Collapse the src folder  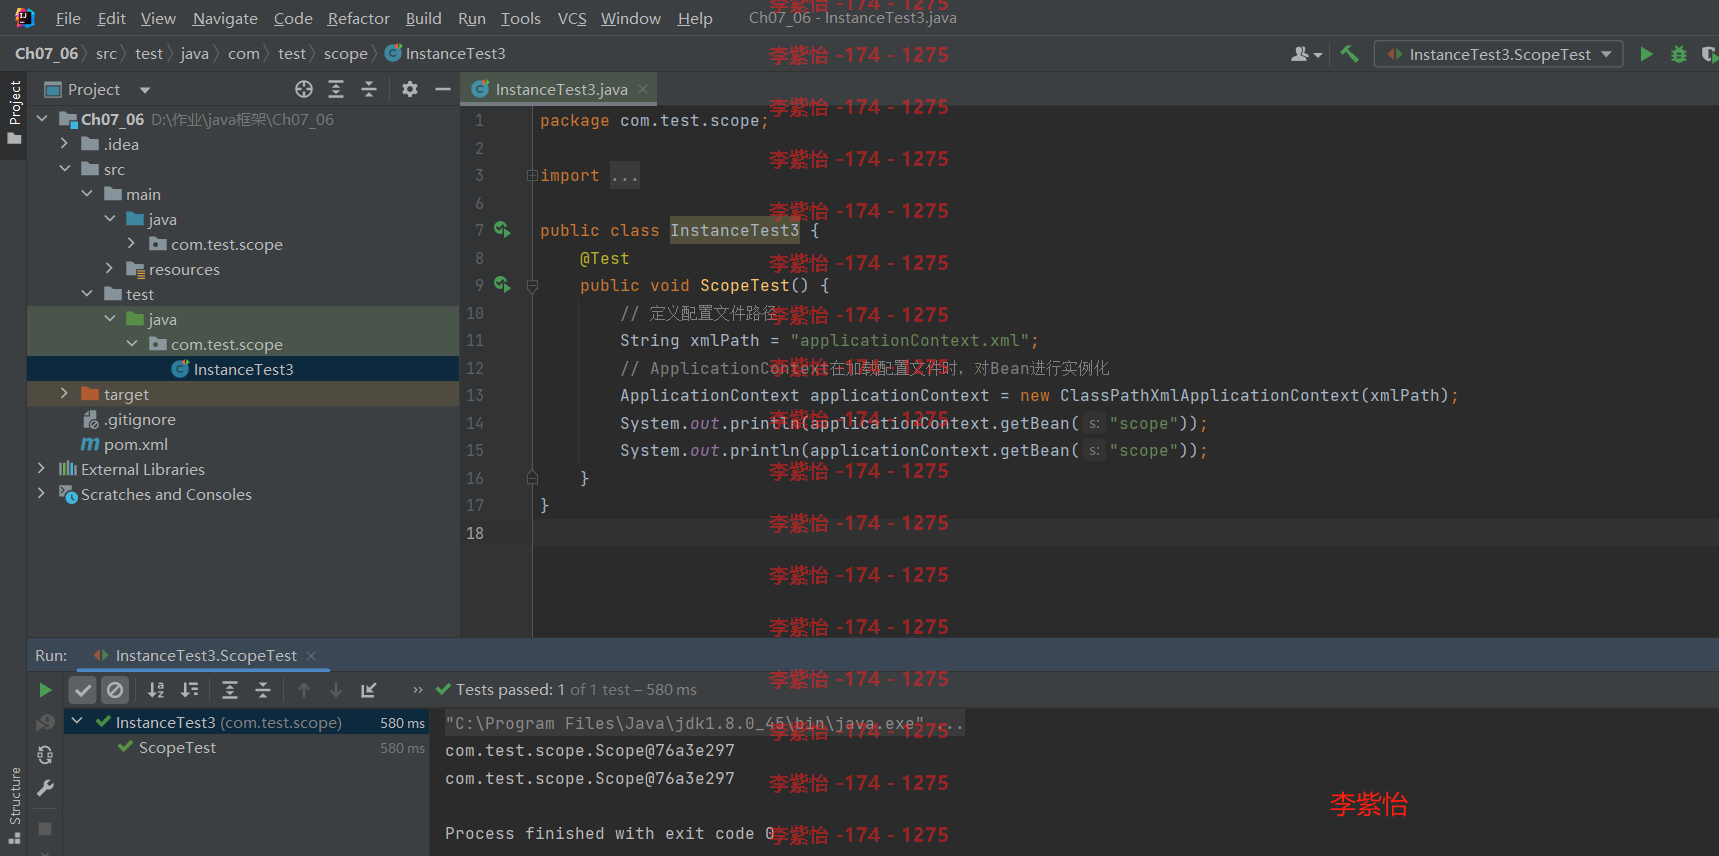tap(64, 169)
